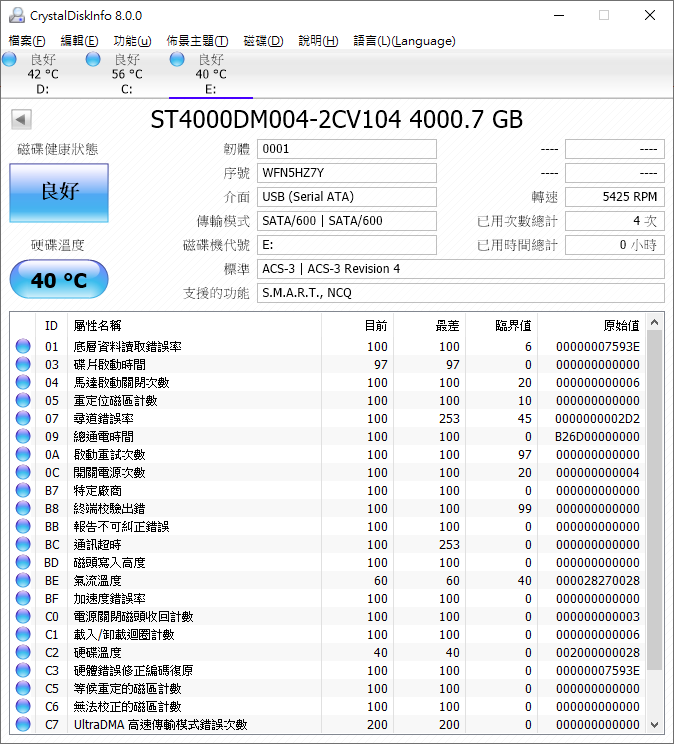Click the 臨界值 column header
Screen dimensions: 674x744
(x=501, y=326)
